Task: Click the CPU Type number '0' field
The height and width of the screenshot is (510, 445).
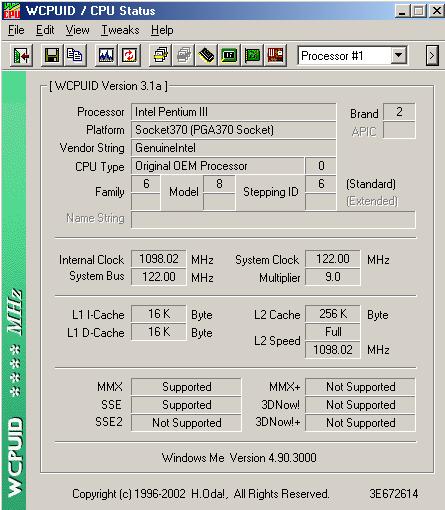Action: click(321, 166)
